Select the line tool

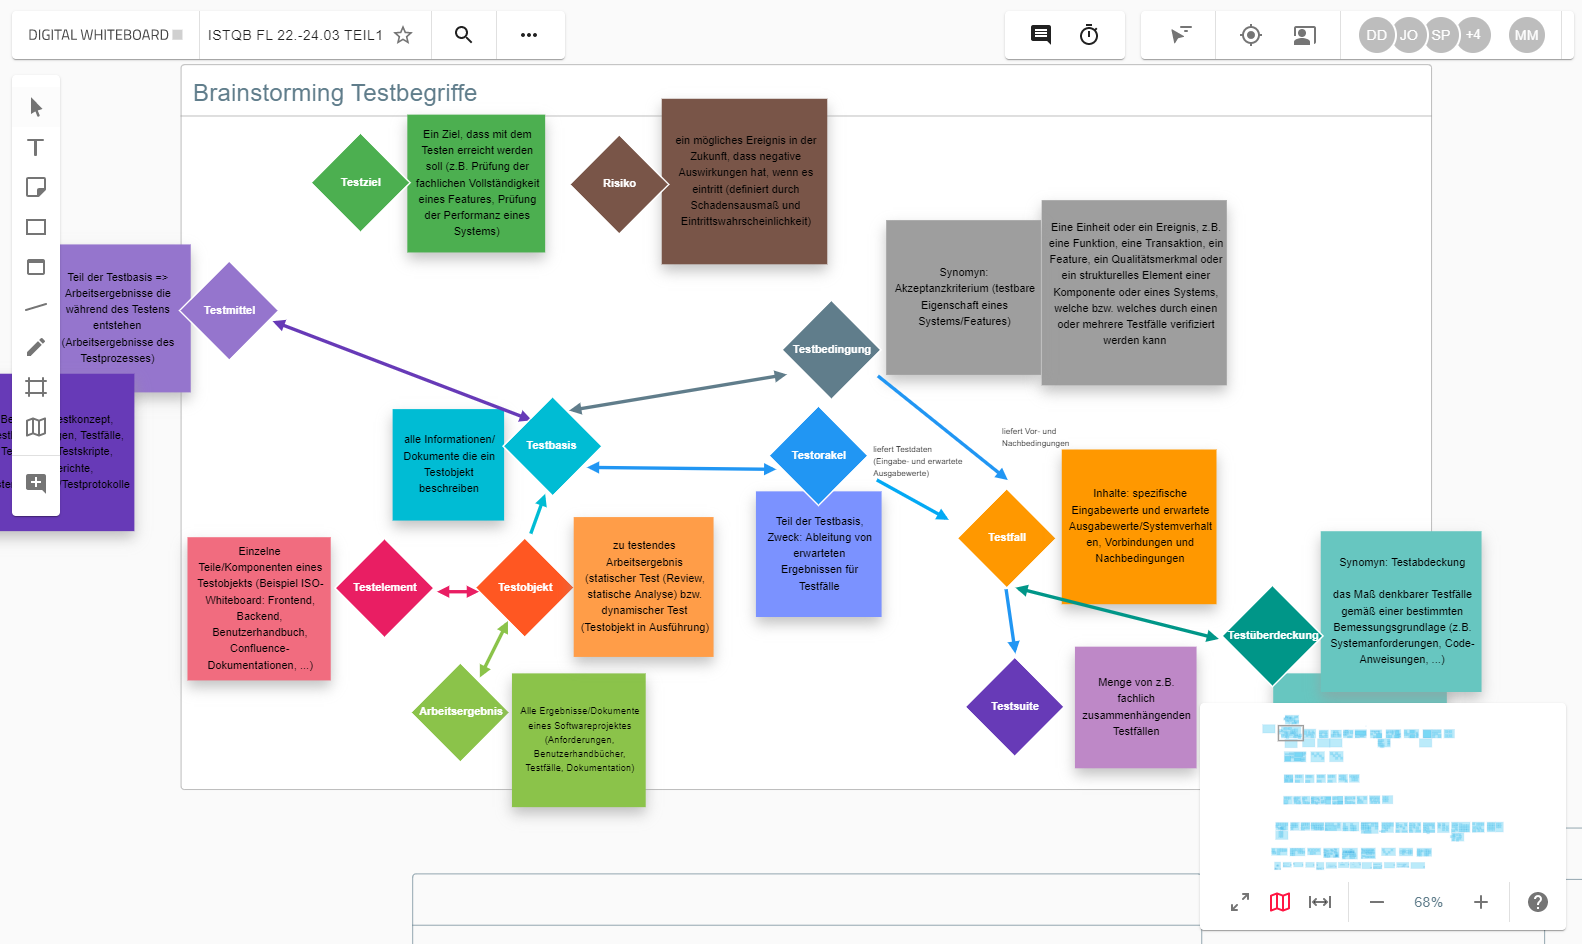click(x=36, y=307)
